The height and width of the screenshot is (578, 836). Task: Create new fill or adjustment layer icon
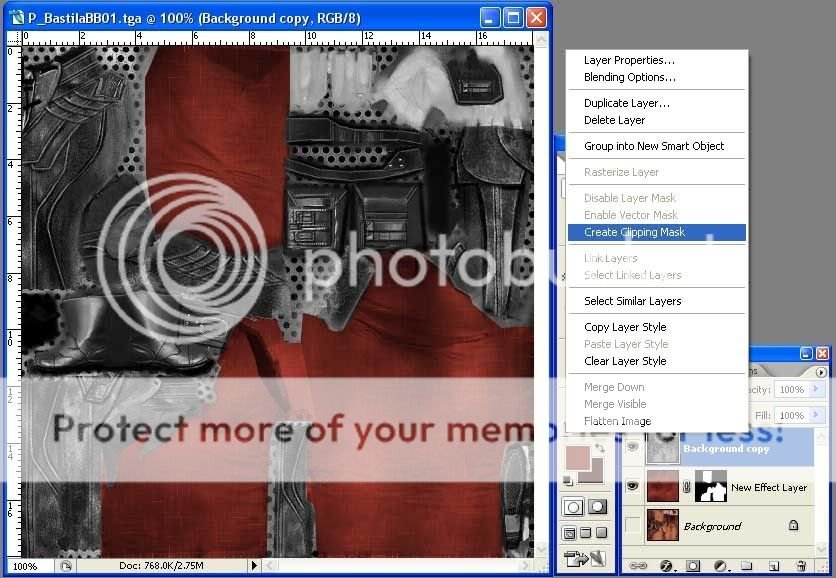tap(721, 566)
